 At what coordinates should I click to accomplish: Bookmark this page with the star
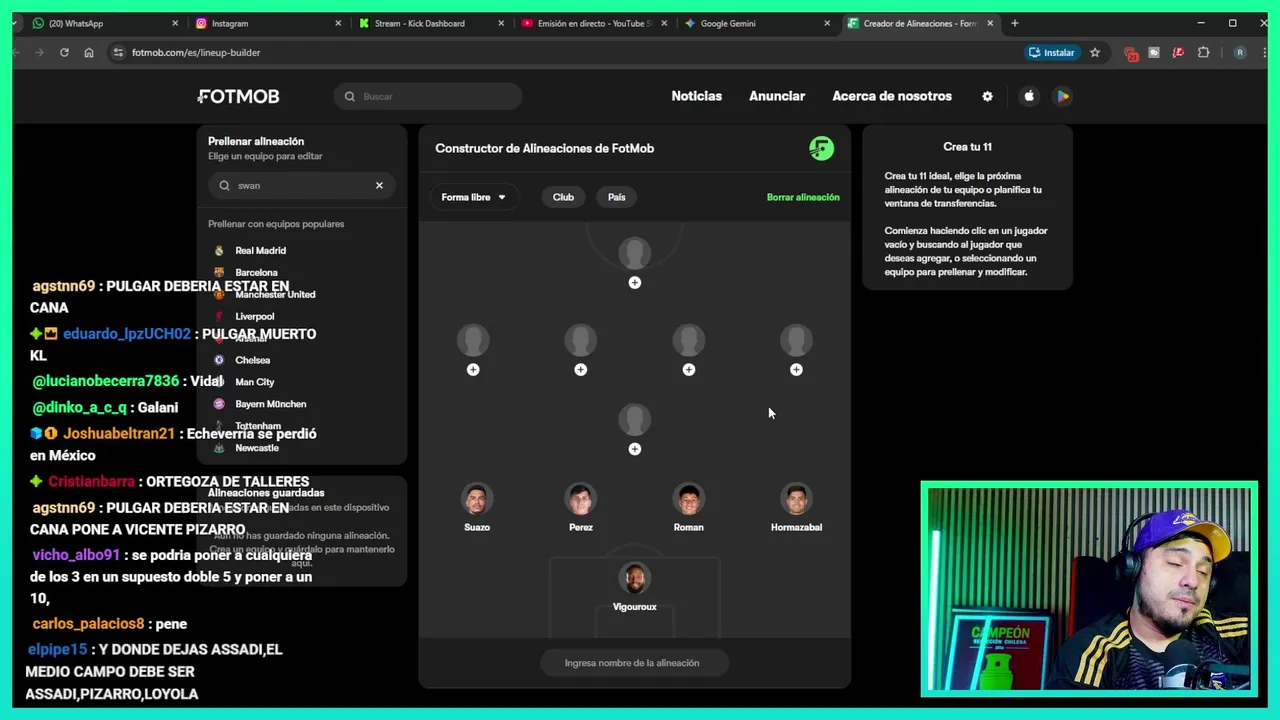1095,52
